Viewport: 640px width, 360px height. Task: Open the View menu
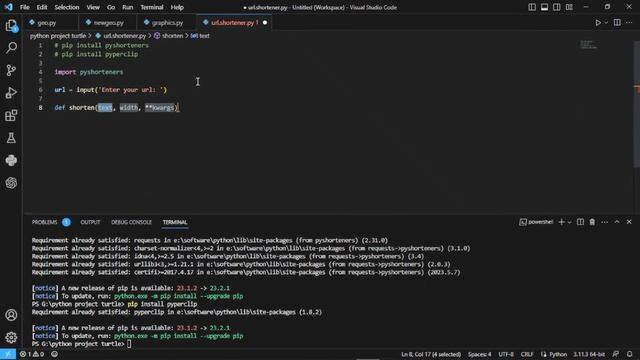click(x=93, y=7)
